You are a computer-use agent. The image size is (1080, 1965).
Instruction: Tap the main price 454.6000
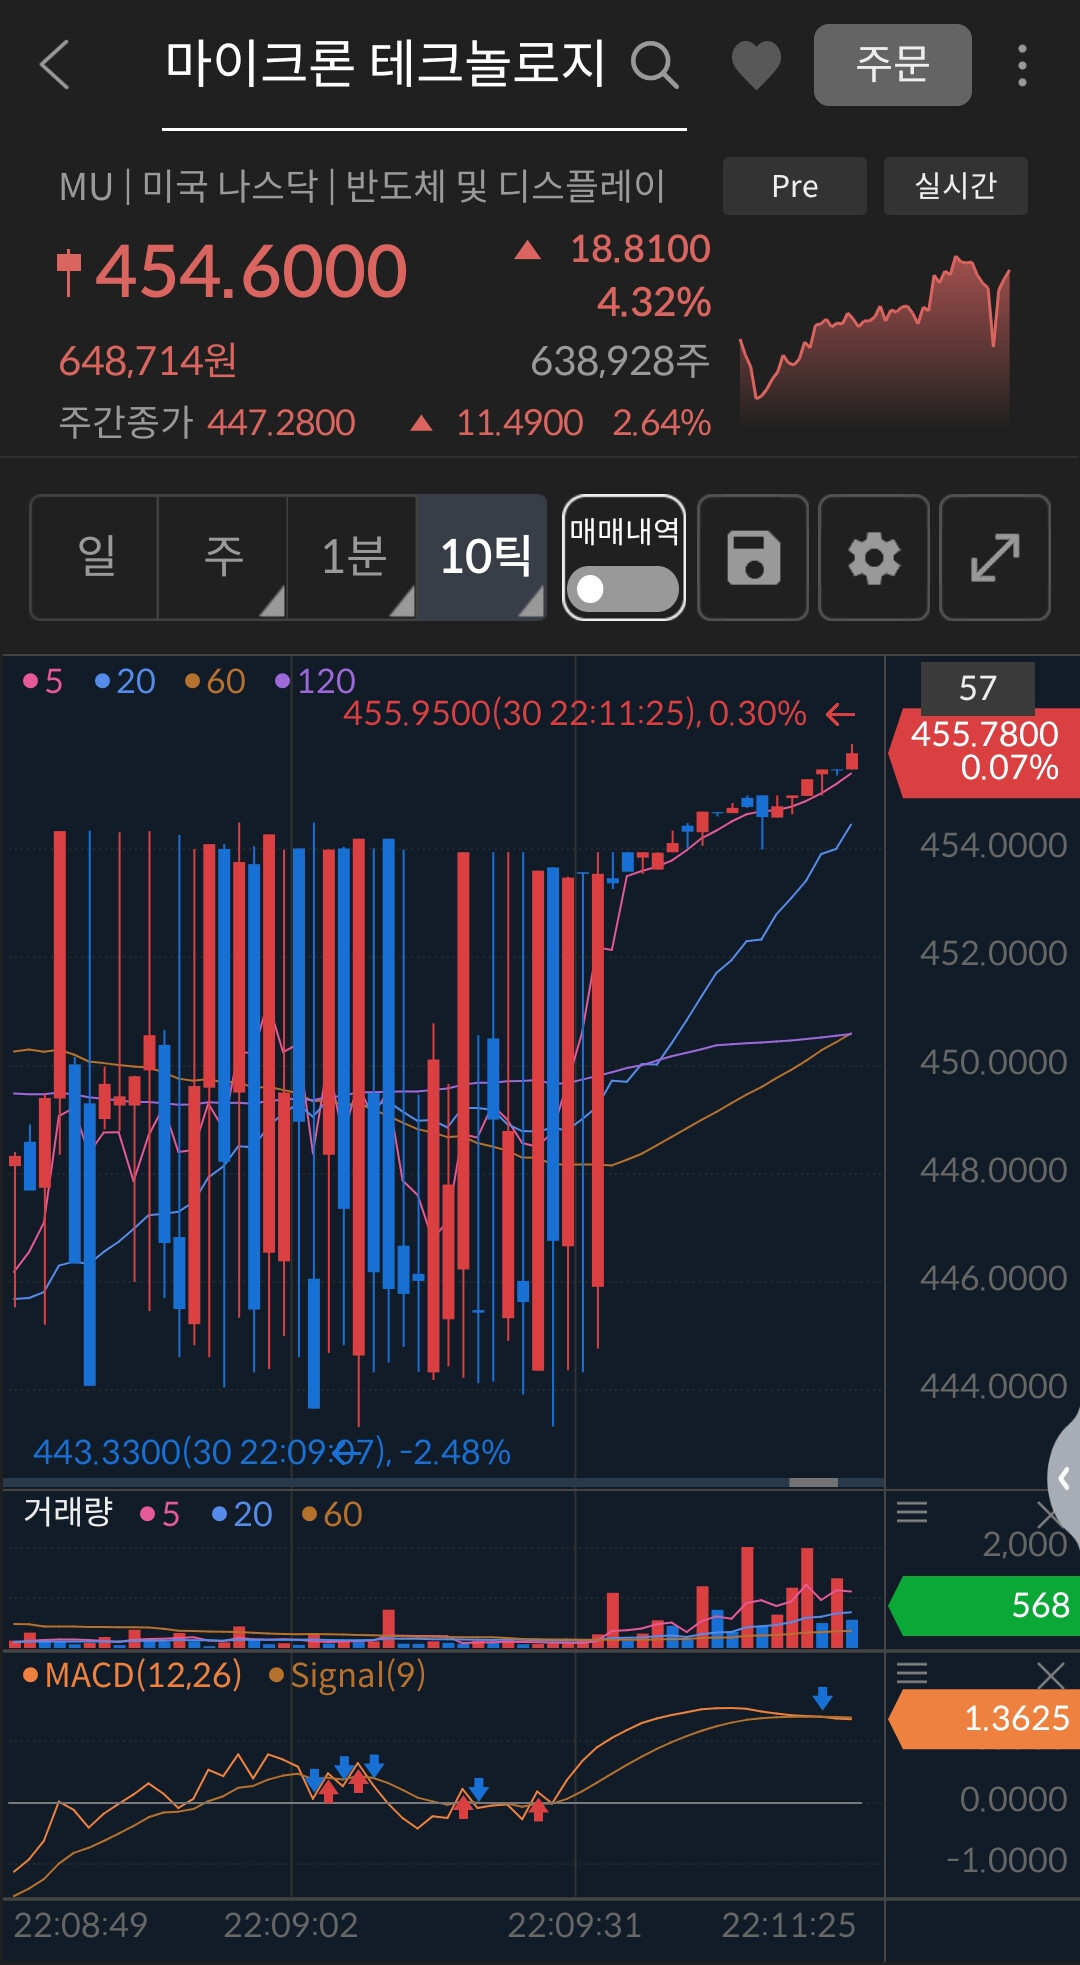(x=251, y=272)
